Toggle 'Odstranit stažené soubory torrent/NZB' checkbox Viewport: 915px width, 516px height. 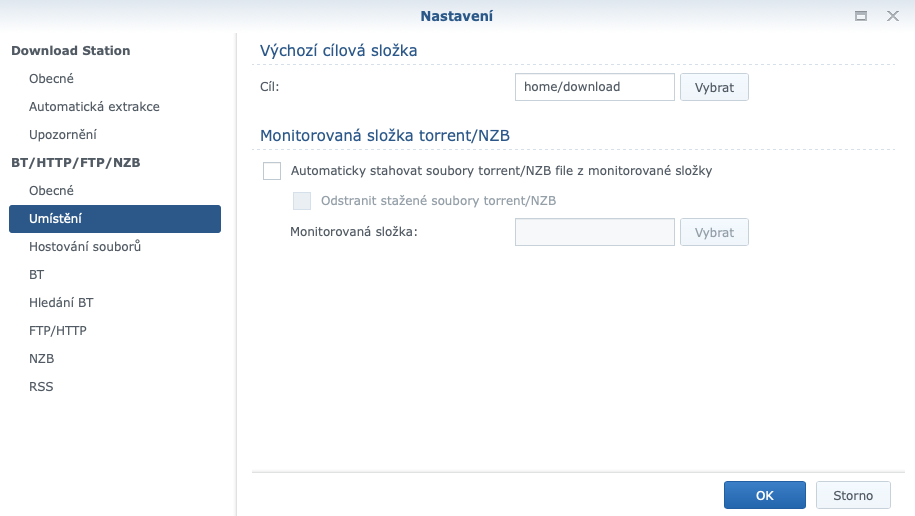click(302, 201)
